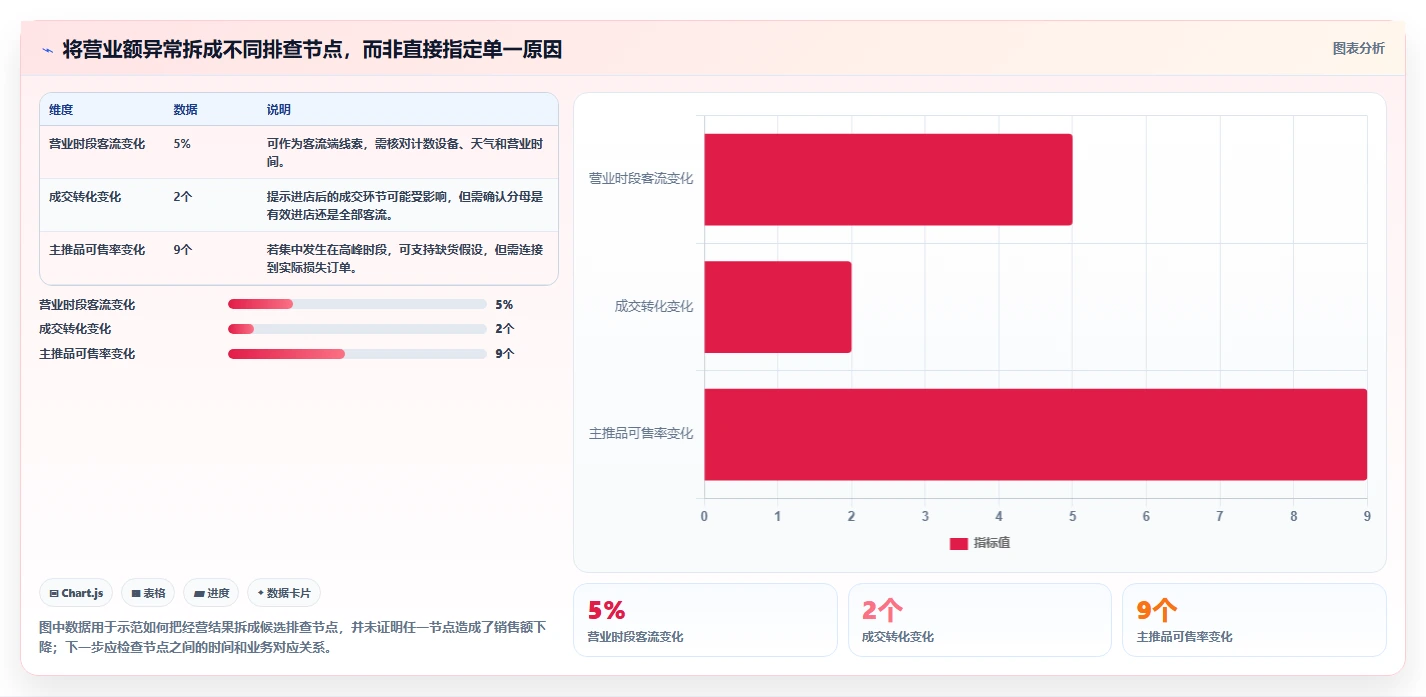
Task: Click the chart bar for 营业时段客流变化
Action: [888, 179]
